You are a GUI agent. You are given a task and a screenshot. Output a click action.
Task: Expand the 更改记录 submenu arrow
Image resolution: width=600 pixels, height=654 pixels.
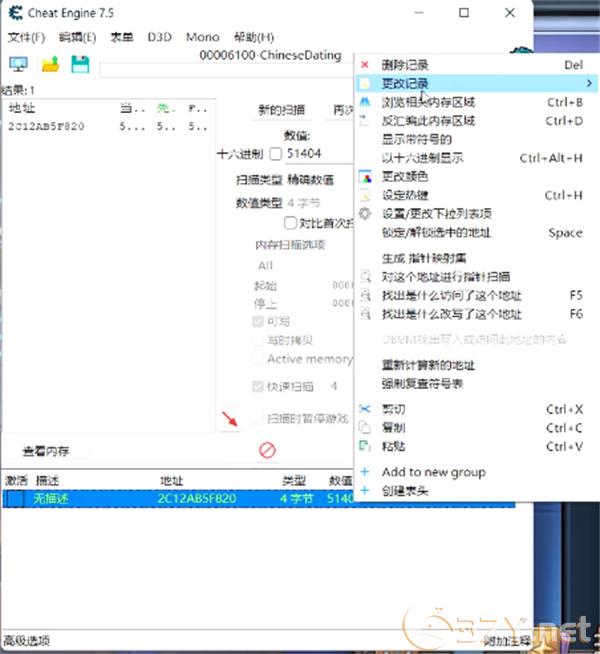coord(589,83)
